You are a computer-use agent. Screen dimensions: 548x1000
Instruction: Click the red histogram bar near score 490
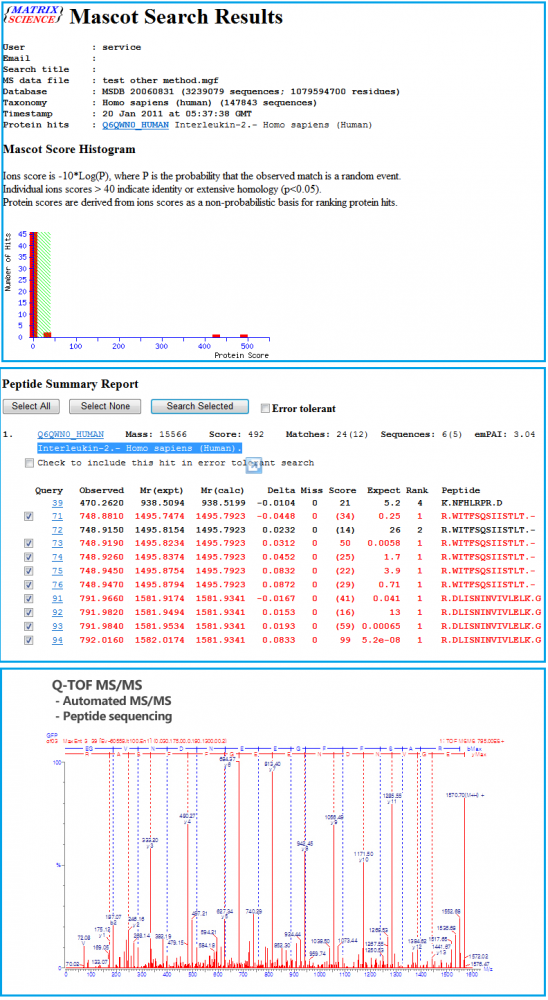coord(244,335)
